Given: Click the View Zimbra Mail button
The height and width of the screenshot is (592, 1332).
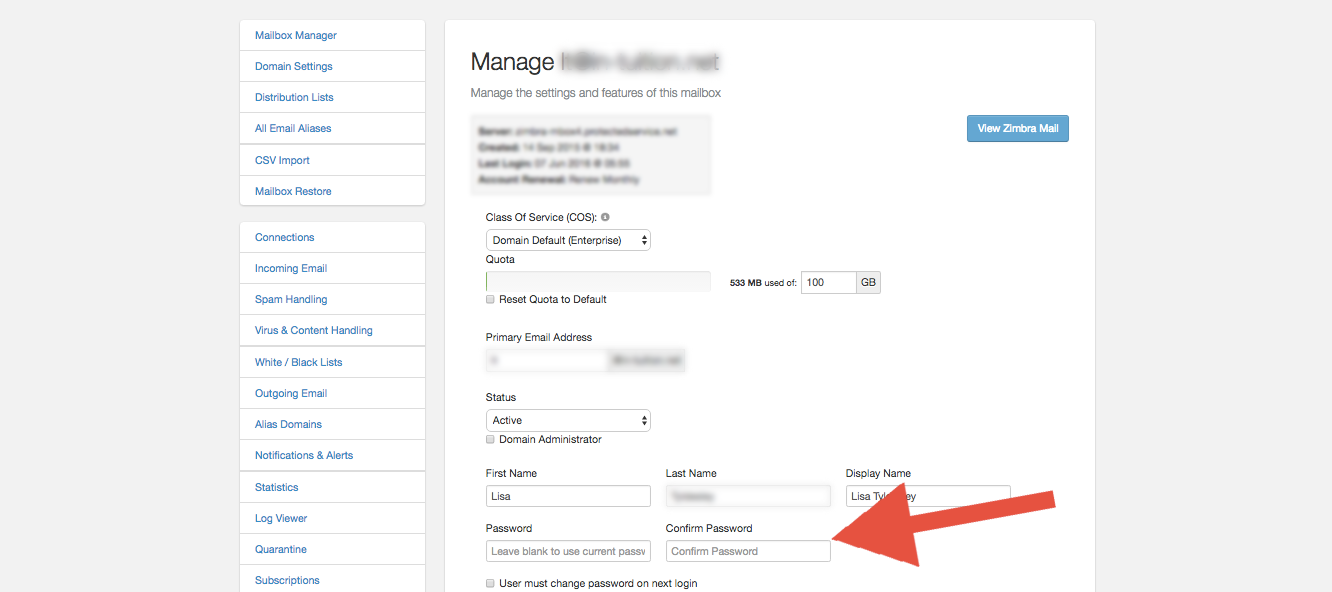Looking at the screenshot, I should coord(1017,128).
